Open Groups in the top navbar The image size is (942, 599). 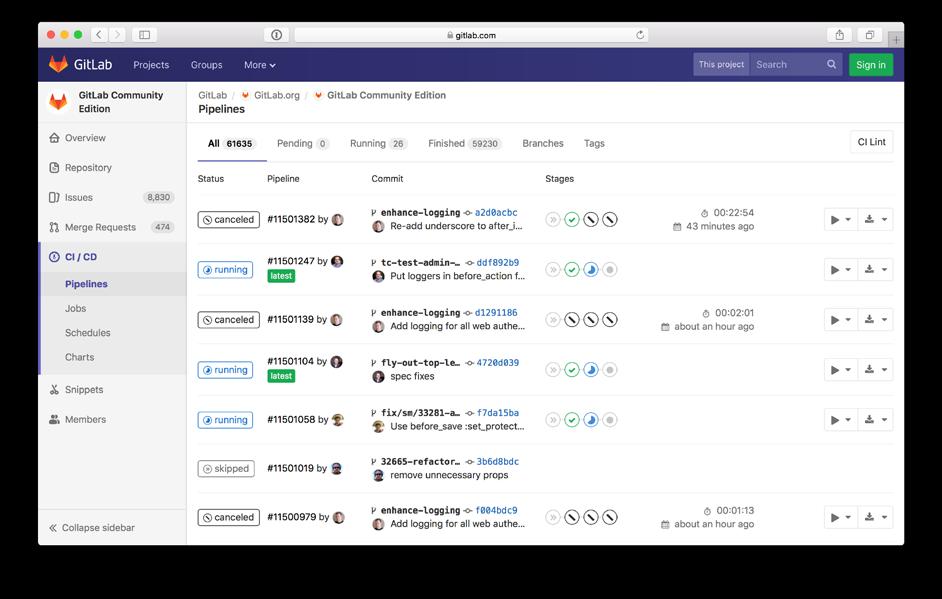(207, 65)
